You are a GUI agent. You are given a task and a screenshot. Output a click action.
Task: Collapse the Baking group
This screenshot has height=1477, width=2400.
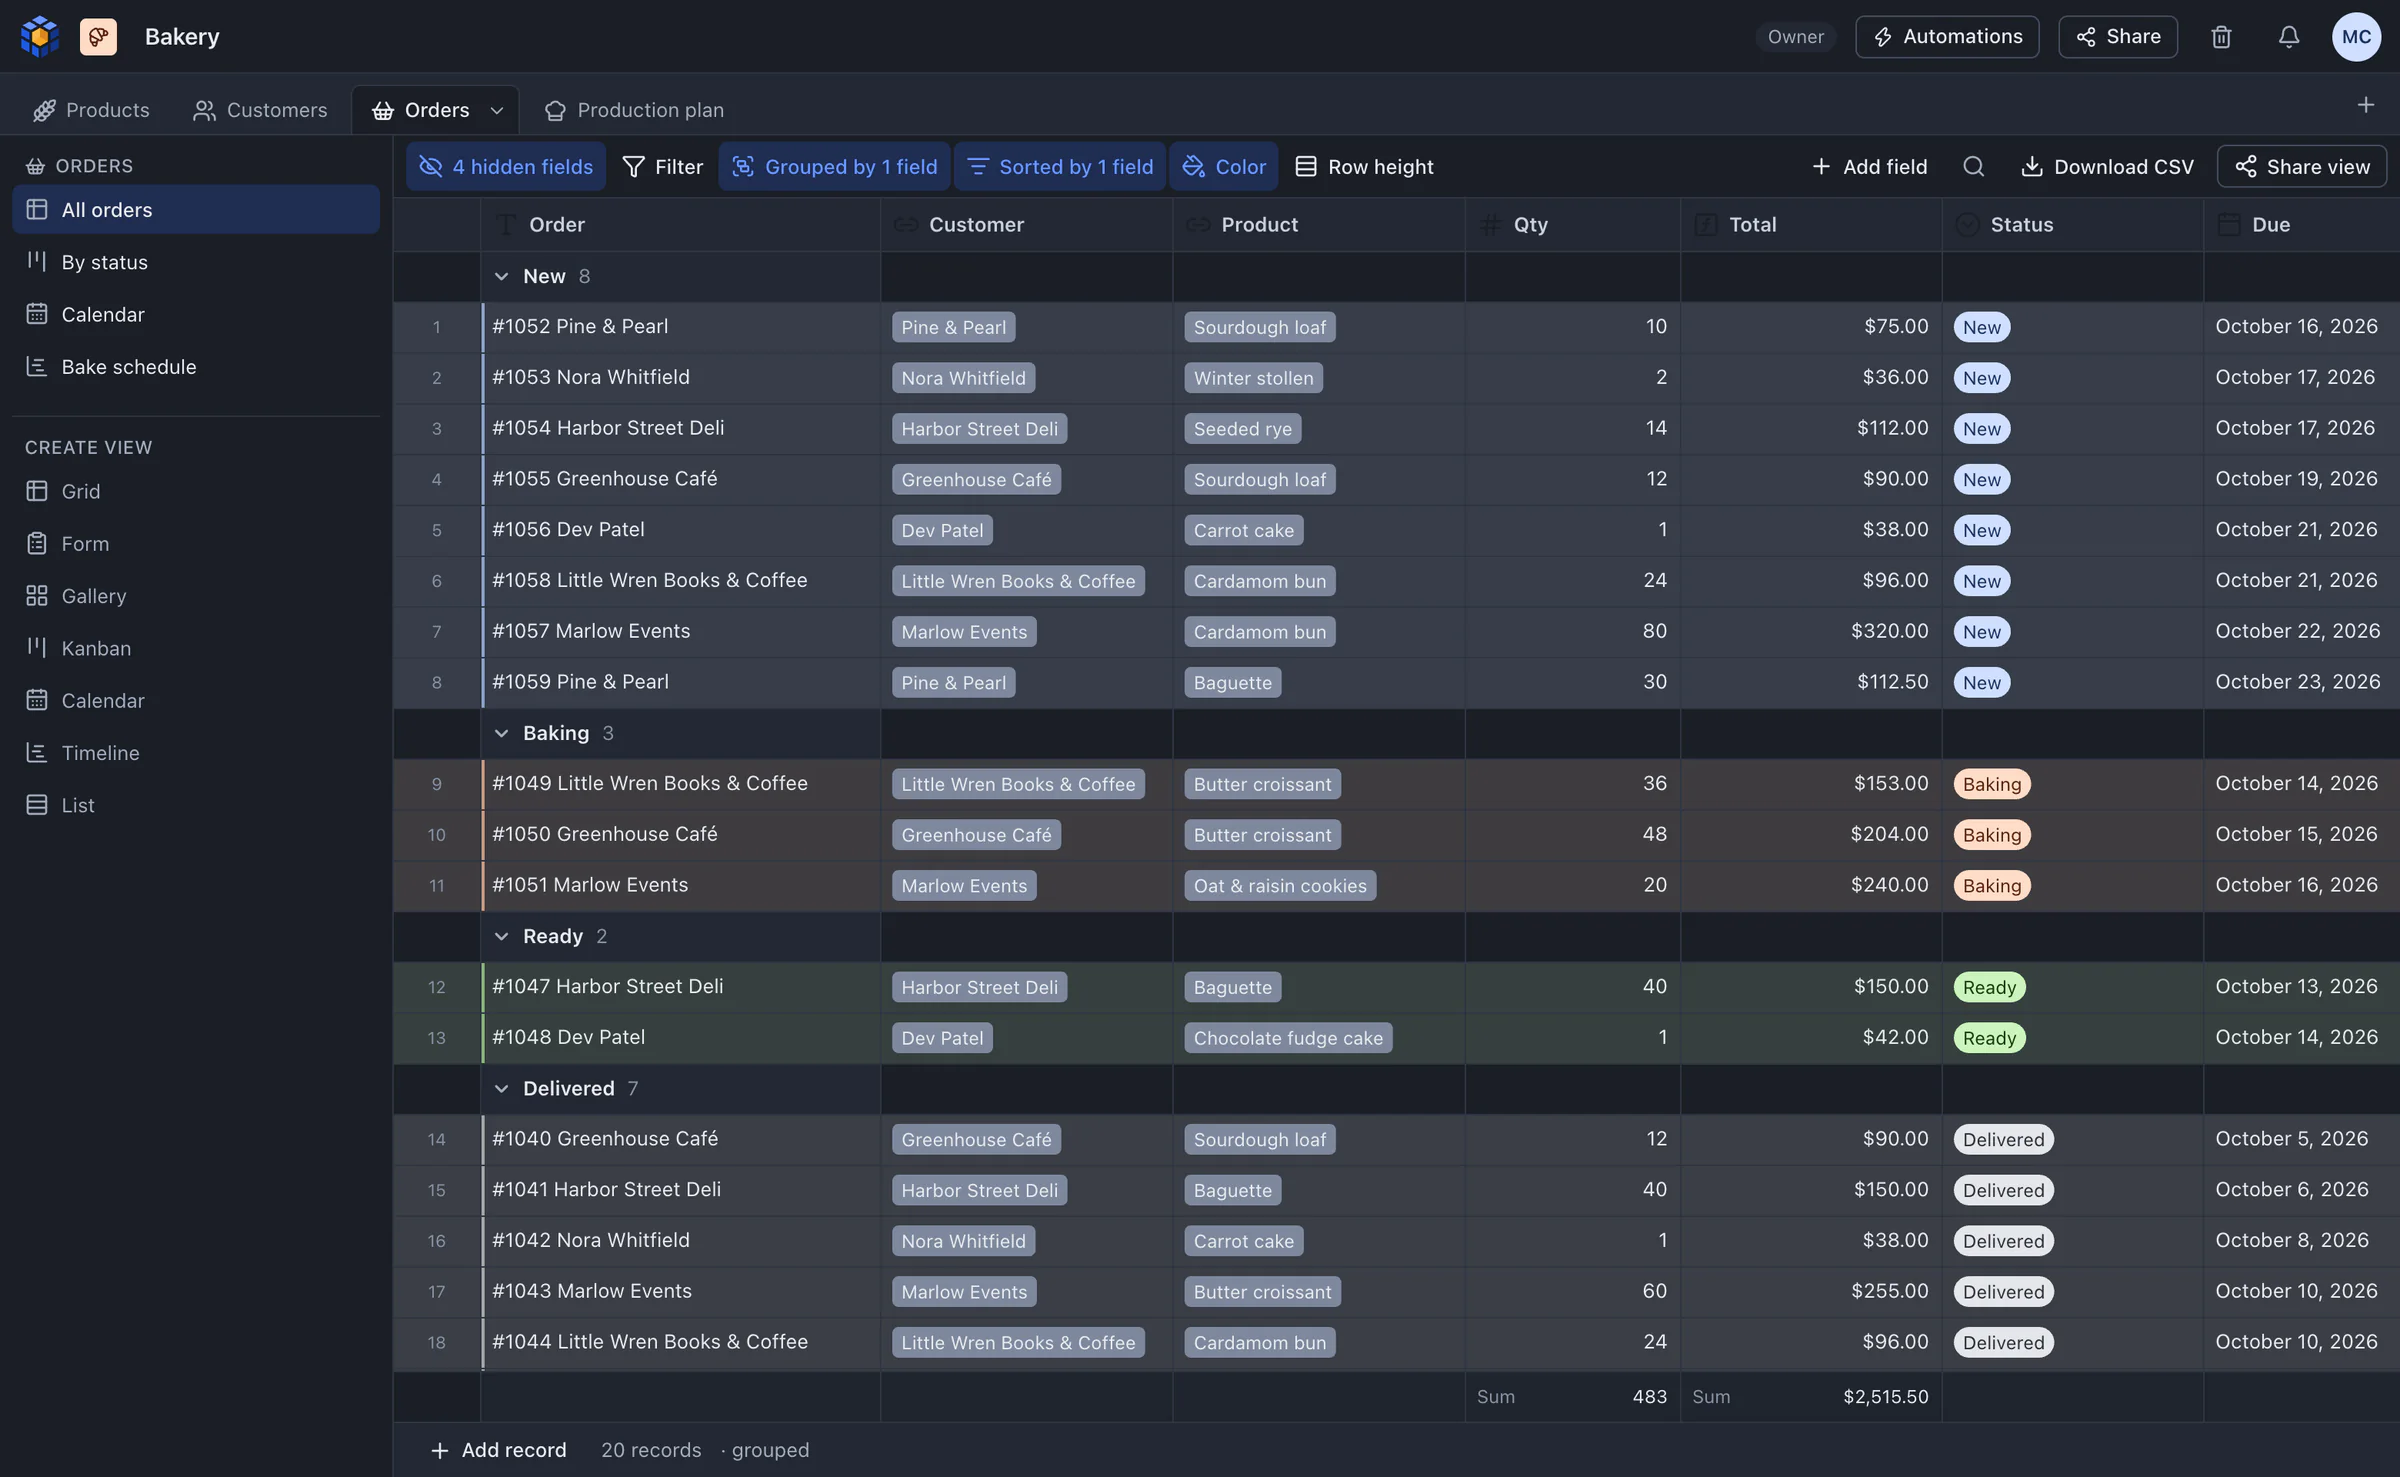tap(501, 733)
